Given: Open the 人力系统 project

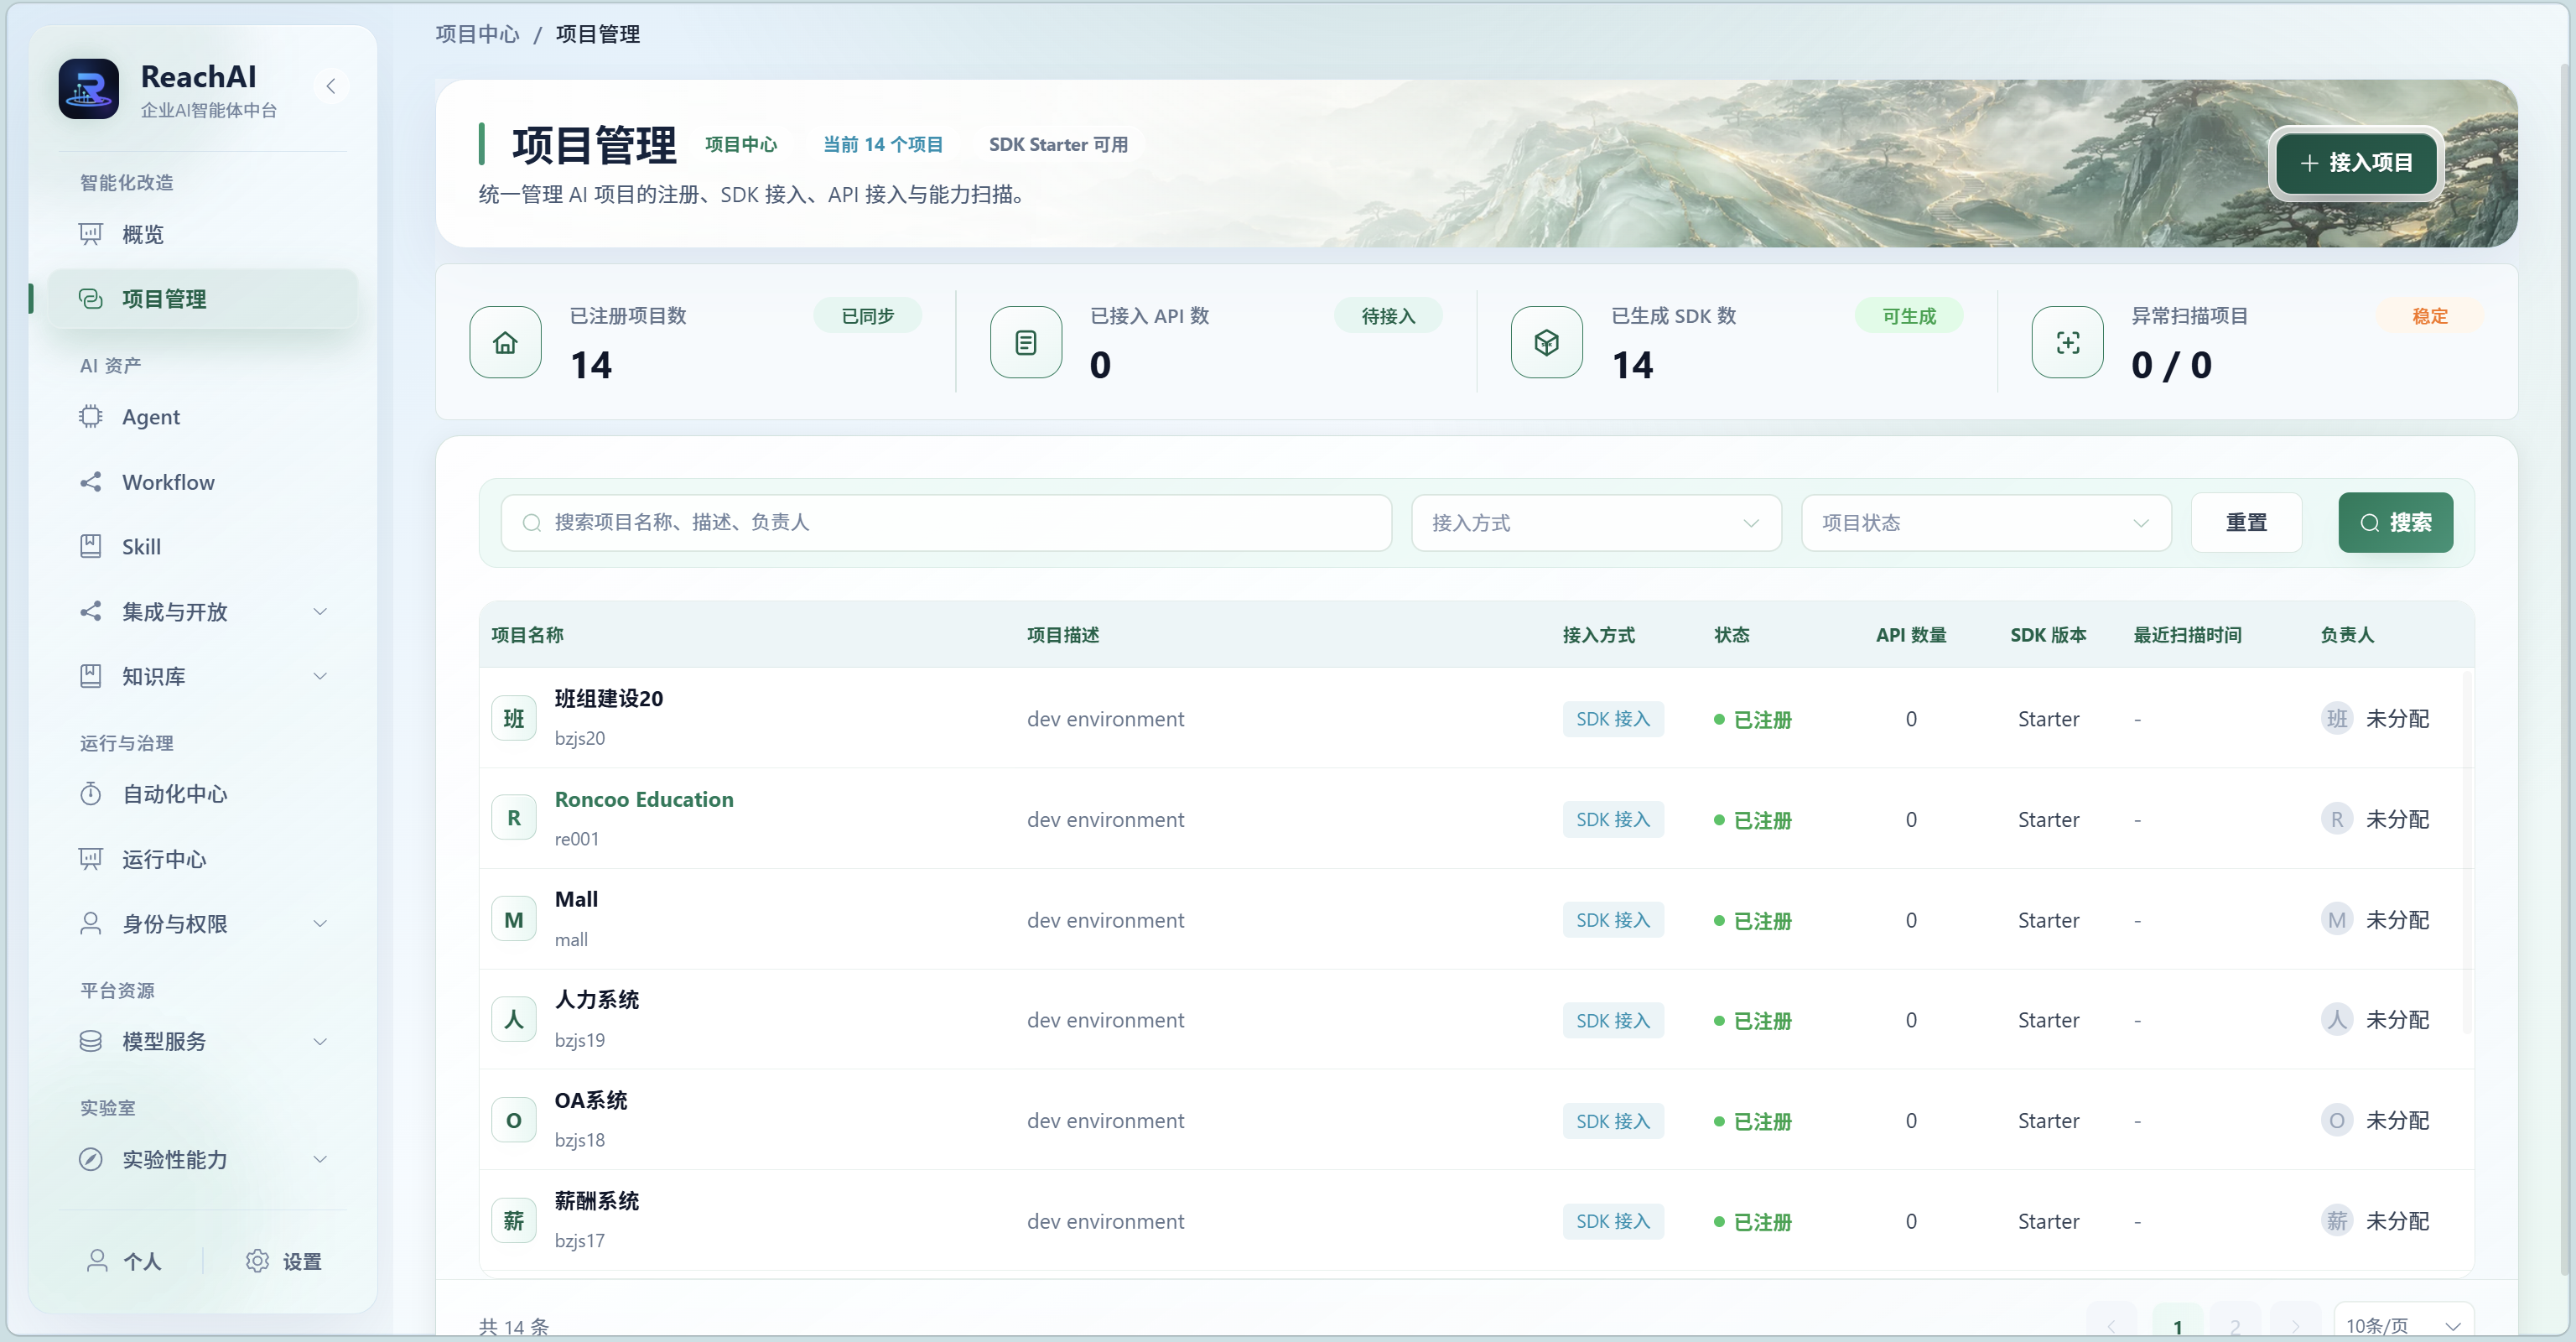Looking at the screenshot, I should [597, 999].
